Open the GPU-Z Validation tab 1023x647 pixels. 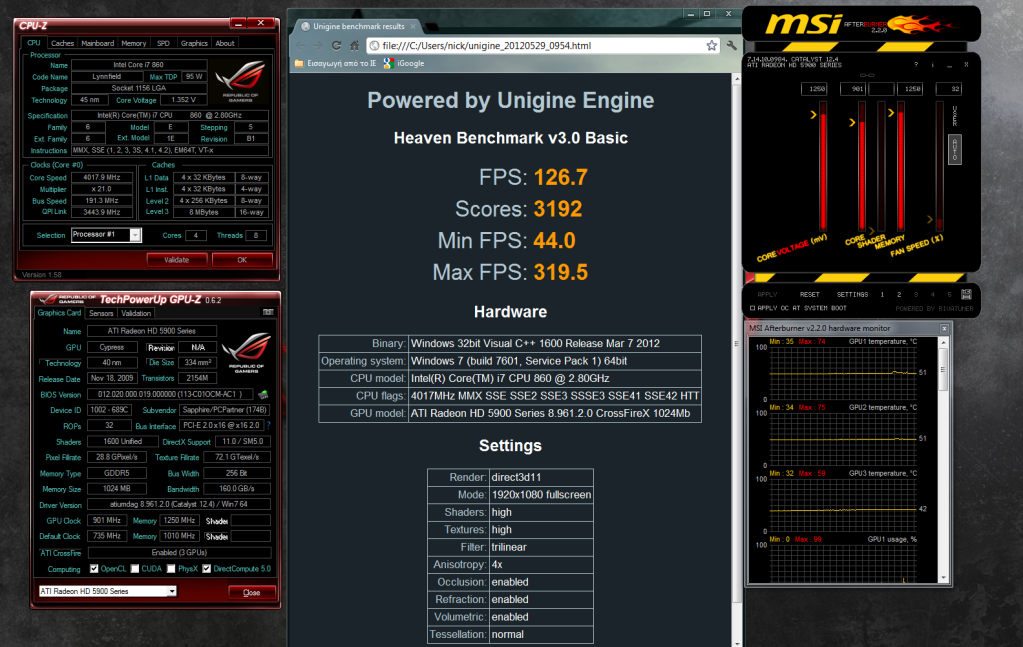point(136,313)
